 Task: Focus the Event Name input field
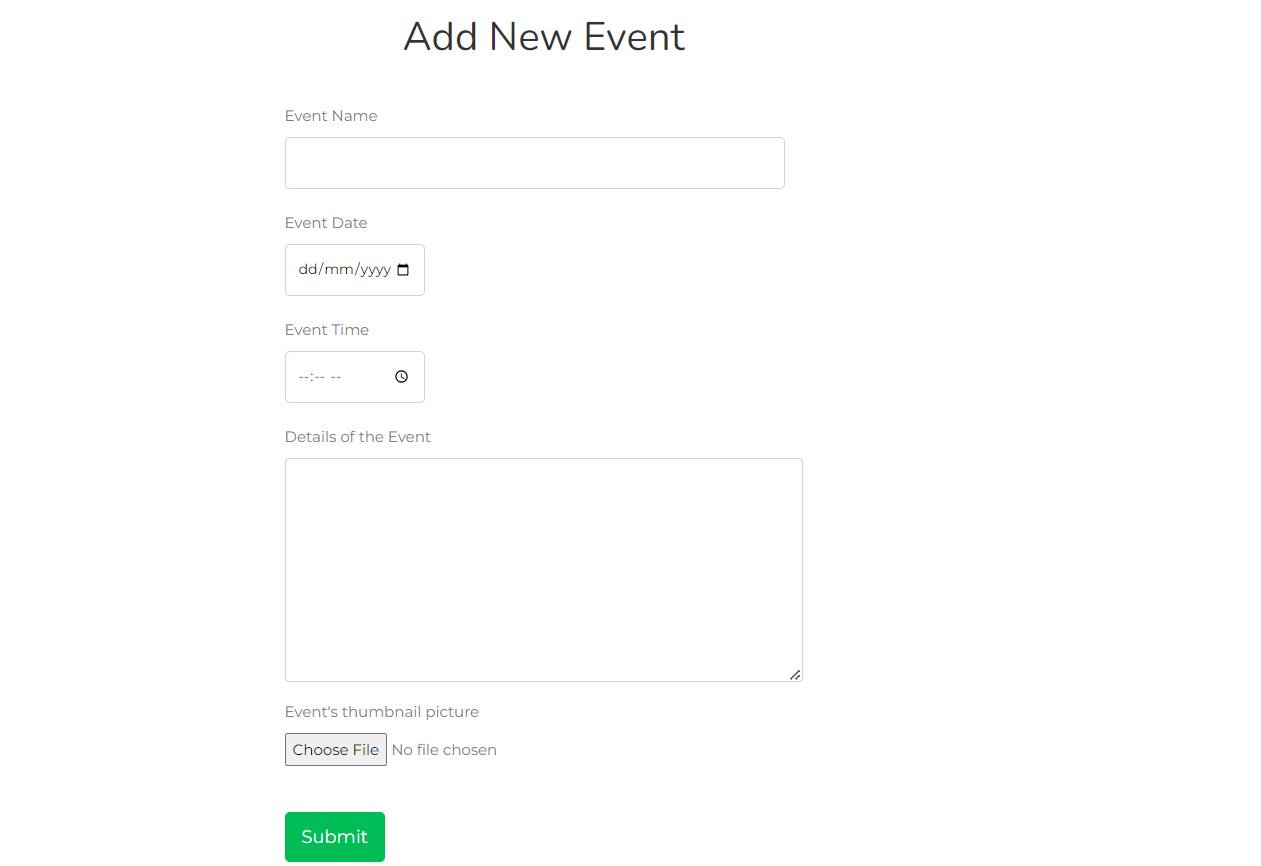point(534,162)
